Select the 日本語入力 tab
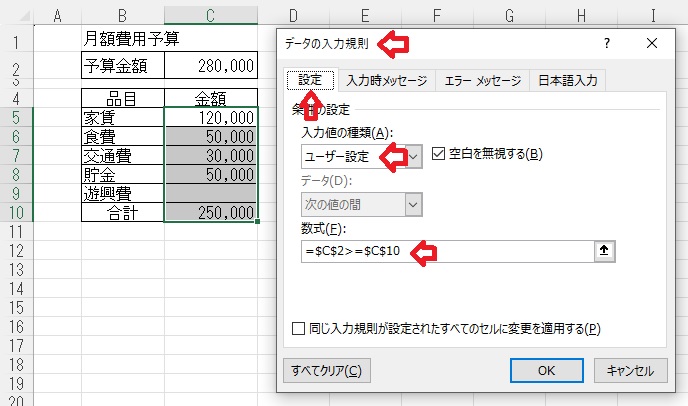Image resolution: width=688 pixels, height=406 pixels. [x=568, y=81]
